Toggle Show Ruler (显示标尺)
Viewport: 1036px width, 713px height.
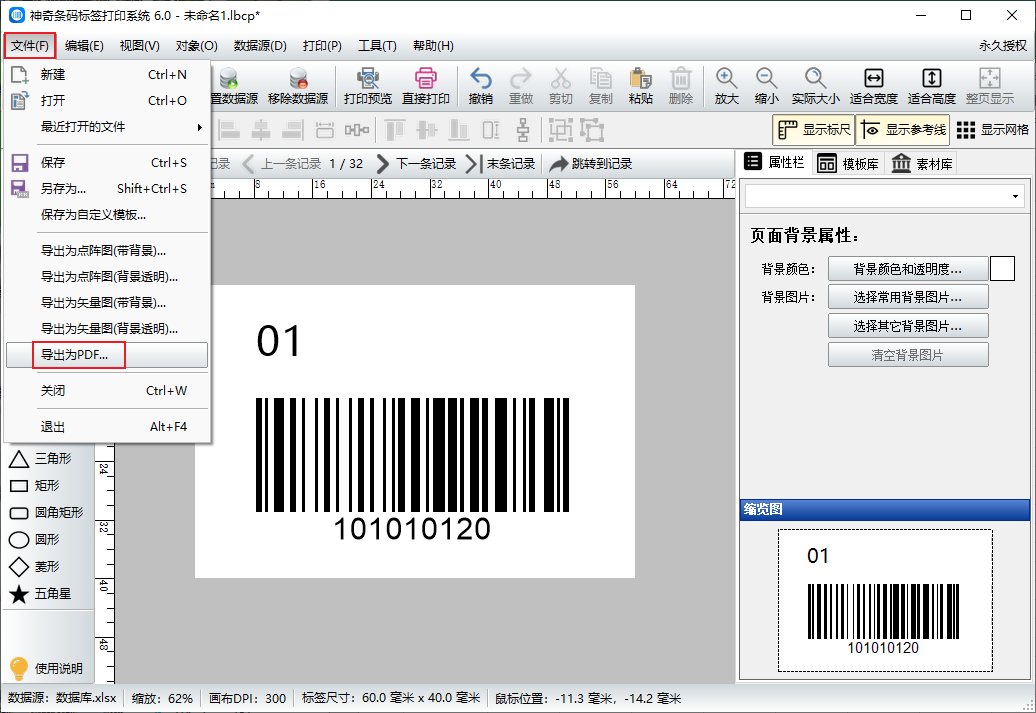[813, 130]
